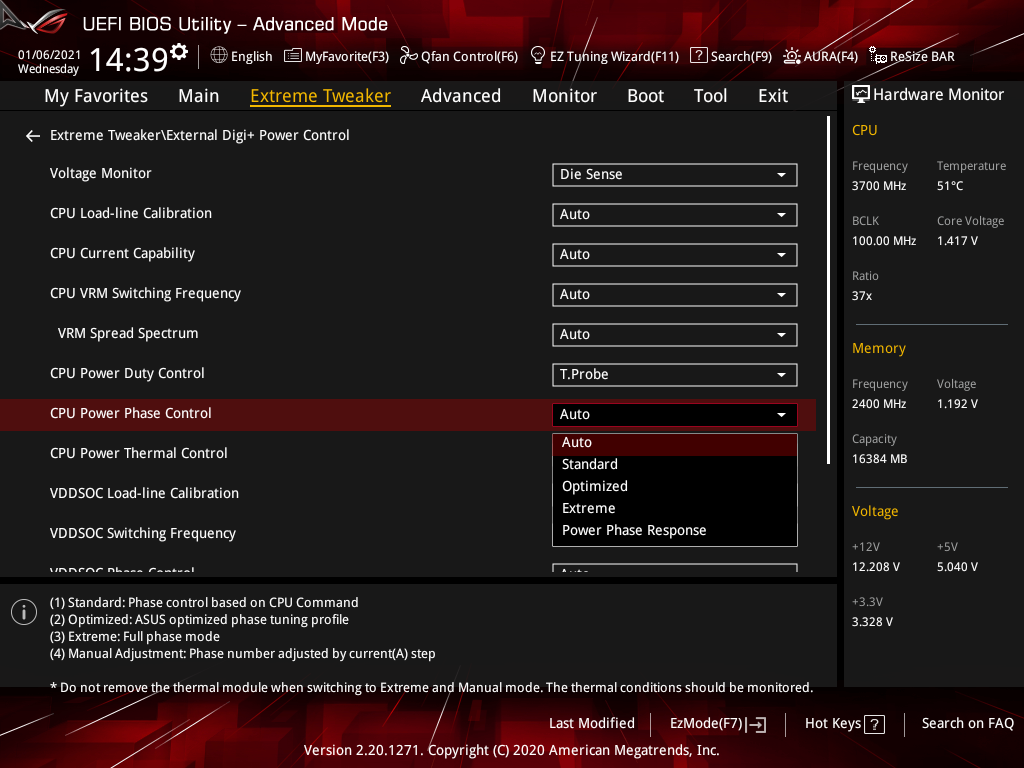This screenshot has height=768, width=1024.
Task: Click the +12V 12.208 V reading
Action: pos(876,568)
